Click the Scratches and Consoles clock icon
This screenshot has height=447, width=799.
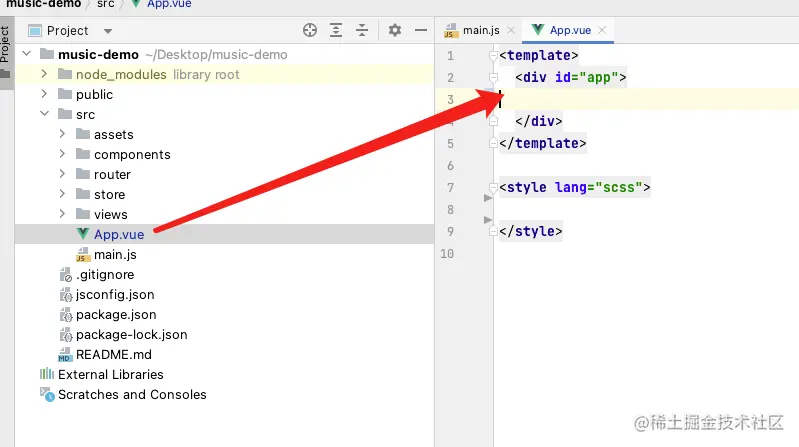pos(47,395)
